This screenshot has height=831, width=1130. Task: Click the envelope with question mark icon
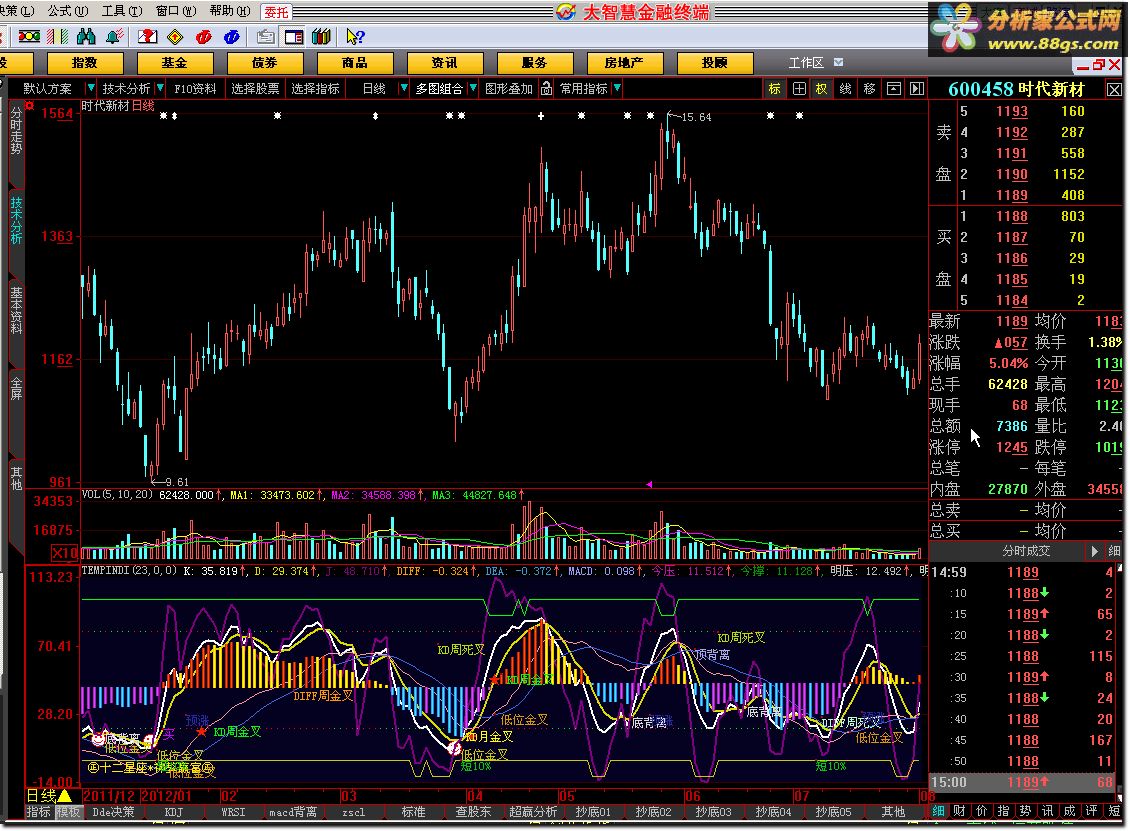pyautogui.click(x=147, y=36)
